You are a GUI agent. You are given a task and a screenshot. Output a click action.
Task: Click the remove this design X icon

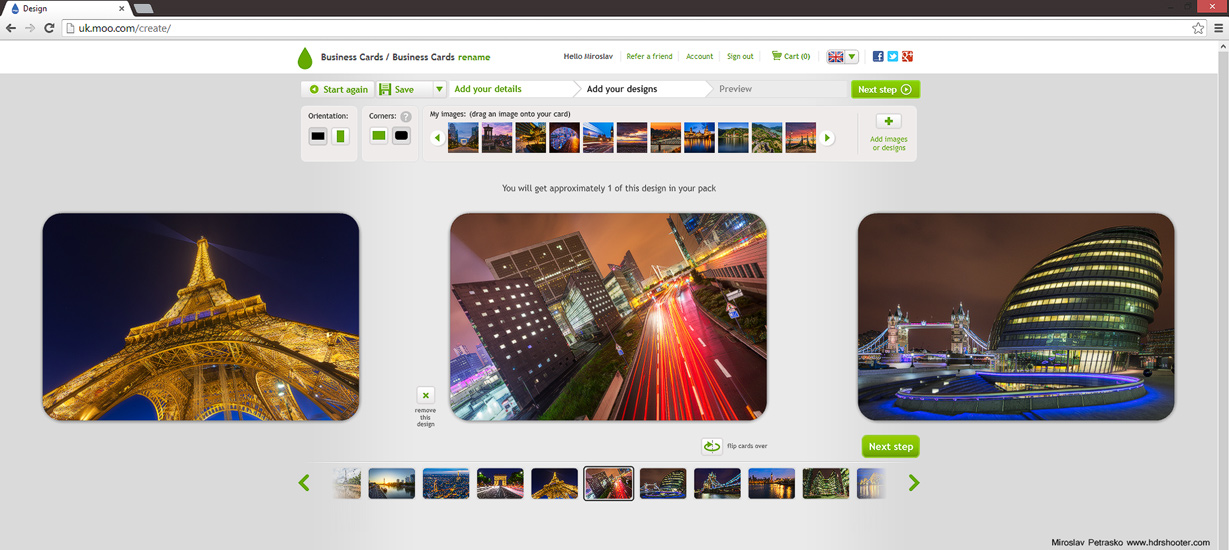(x=425, y=396)
